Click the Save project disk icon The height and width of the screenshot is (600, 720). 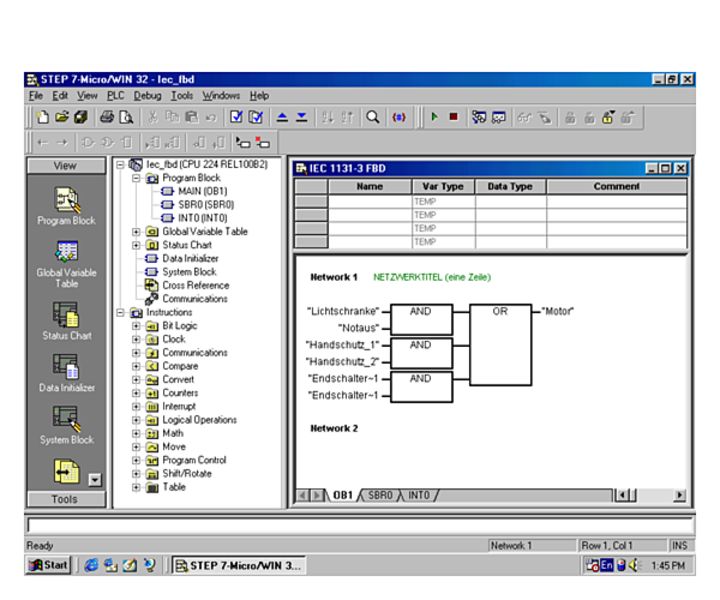tap(81, 117)
